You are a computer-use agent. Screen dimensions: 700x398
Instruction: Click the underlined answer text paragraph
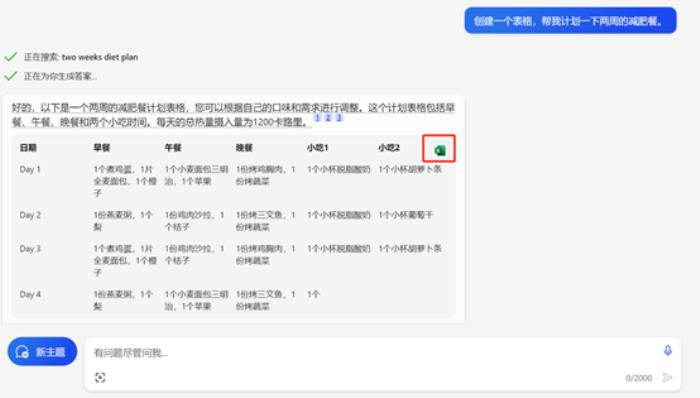coord(233,115)
